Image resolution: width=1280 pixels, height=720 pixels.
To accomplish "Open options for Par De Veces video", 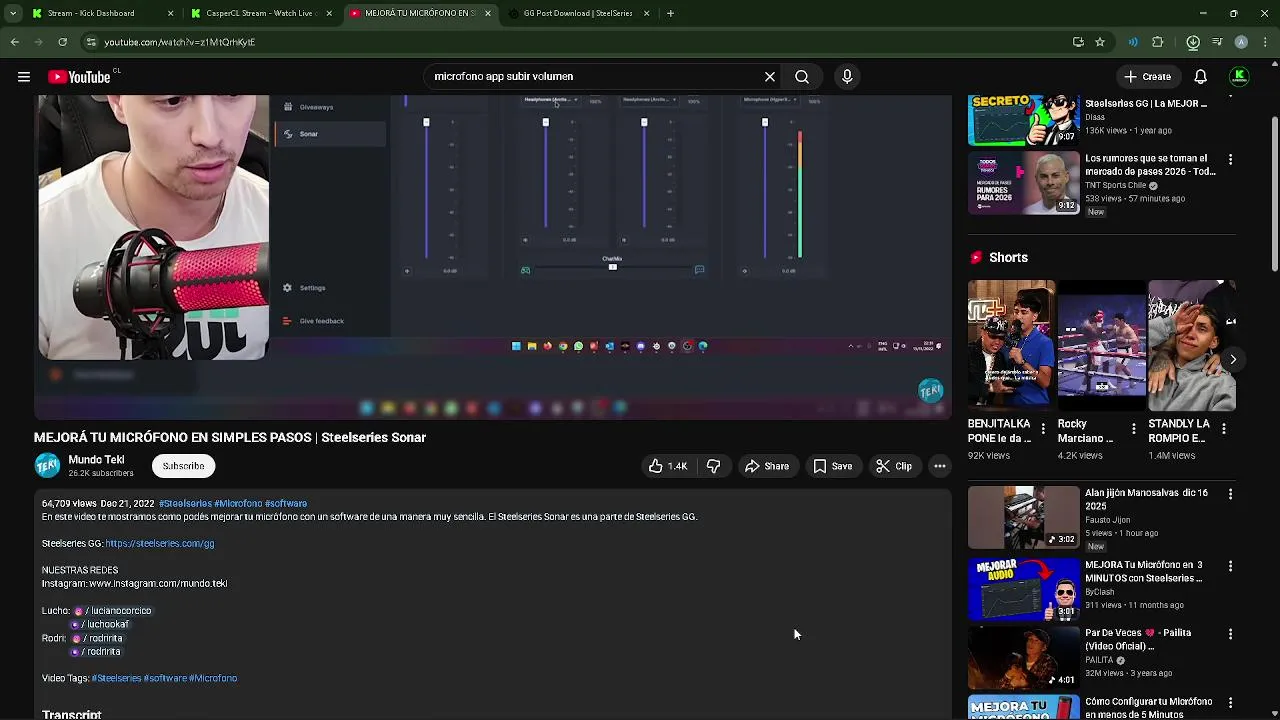I will point(1230,634).
